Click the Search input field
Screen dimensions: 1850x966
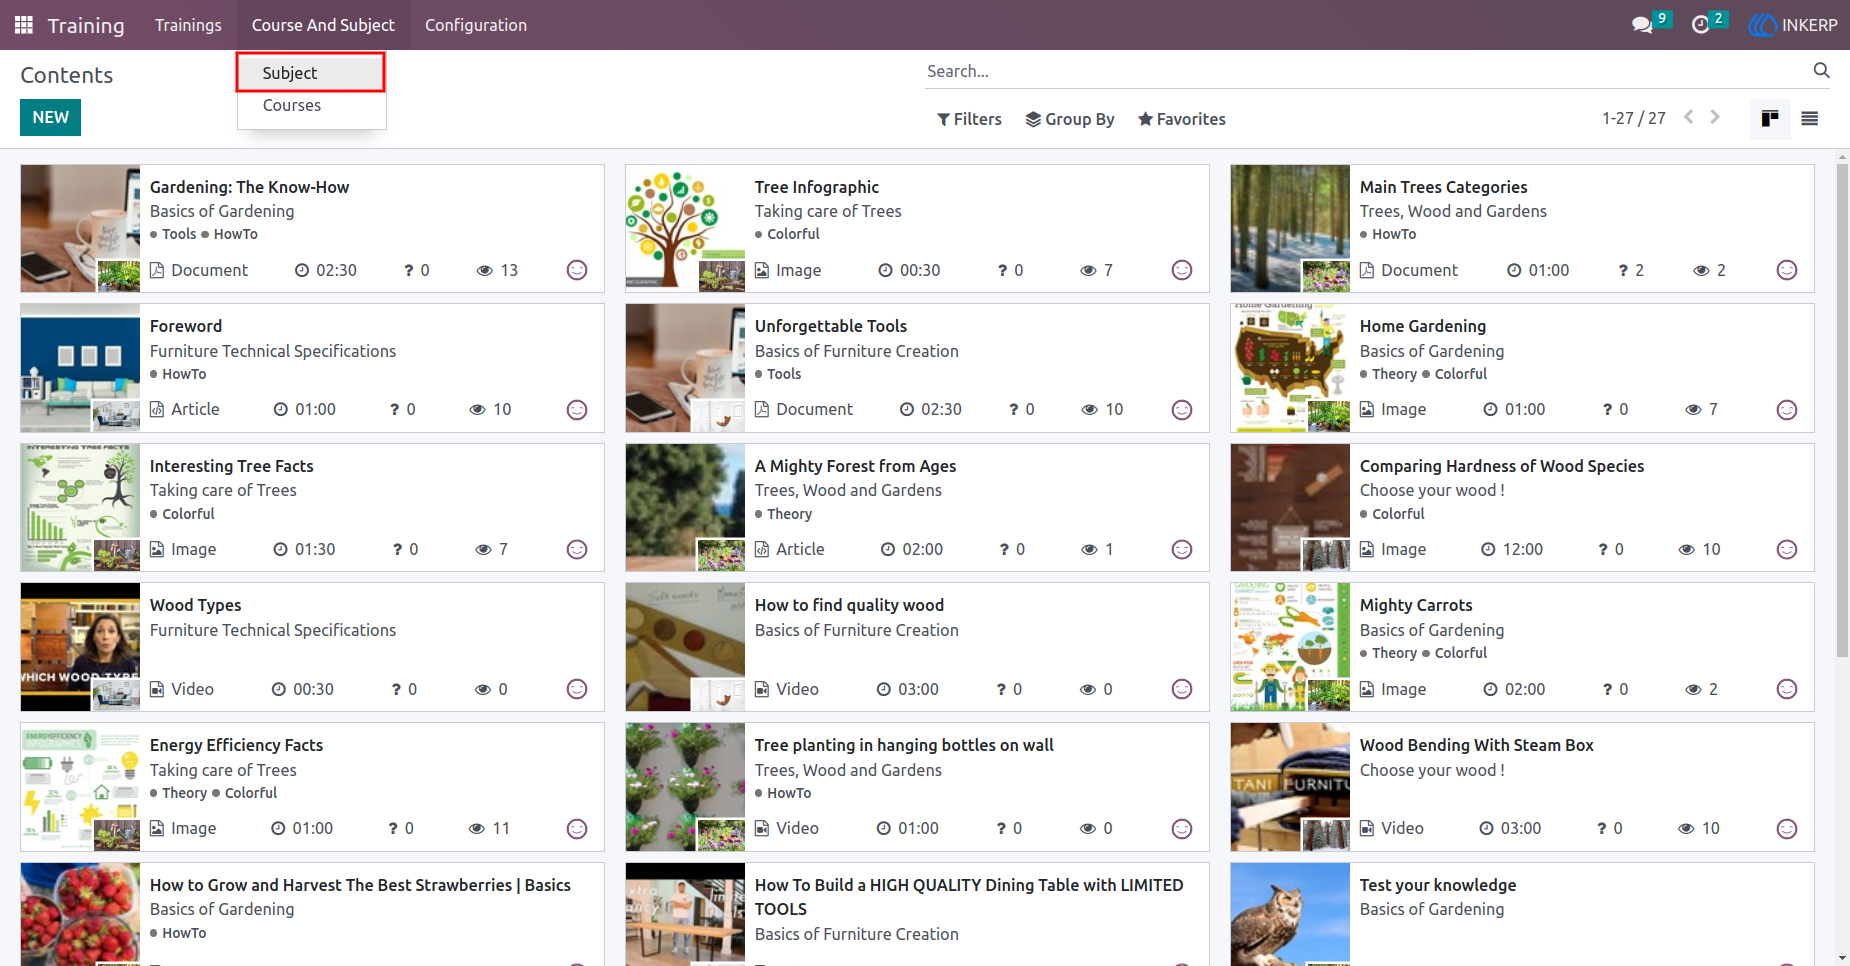[1365, 71]
